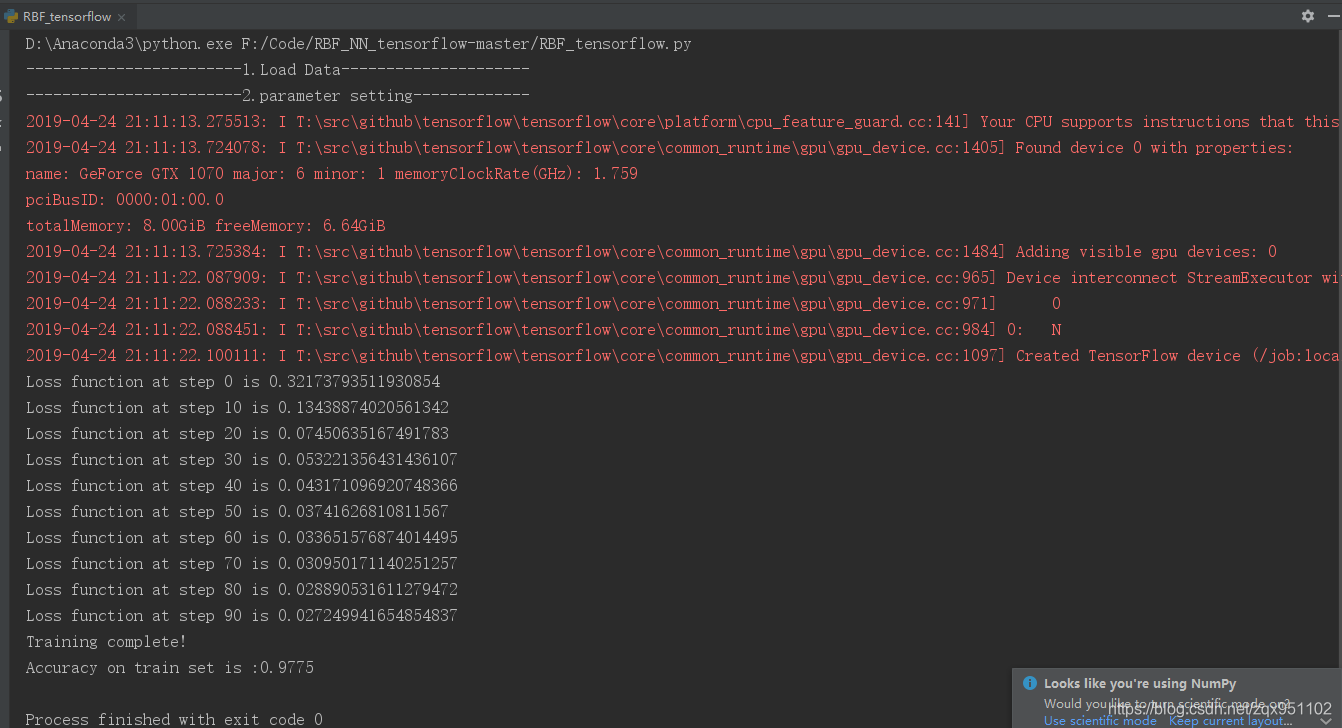Viewport: 1342px width, 728px height.
Task: Expand the NumPy notification chevron
Action: [x=1326, y=720]
